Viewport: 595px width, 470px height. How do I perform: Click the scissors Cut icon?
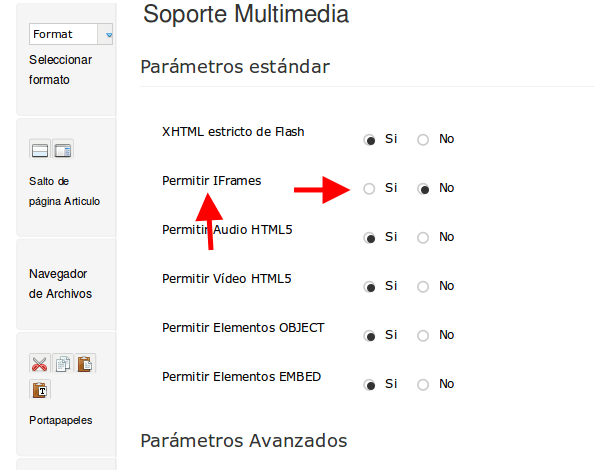point(39,363)
